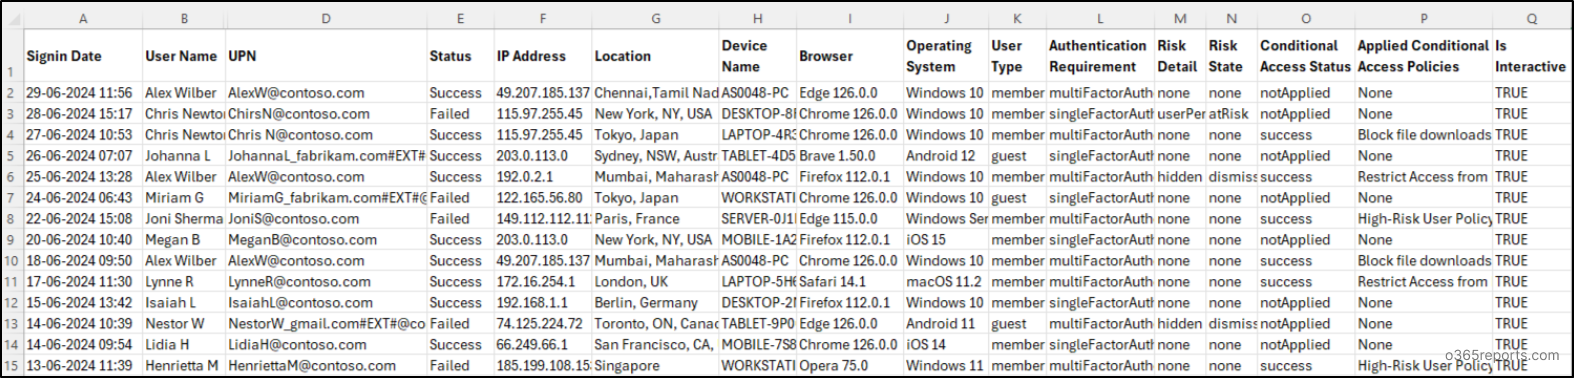The image size is (1574, 378).
Task: Click the 'Operating System' header cell
Action: click(x=946, y=56)
